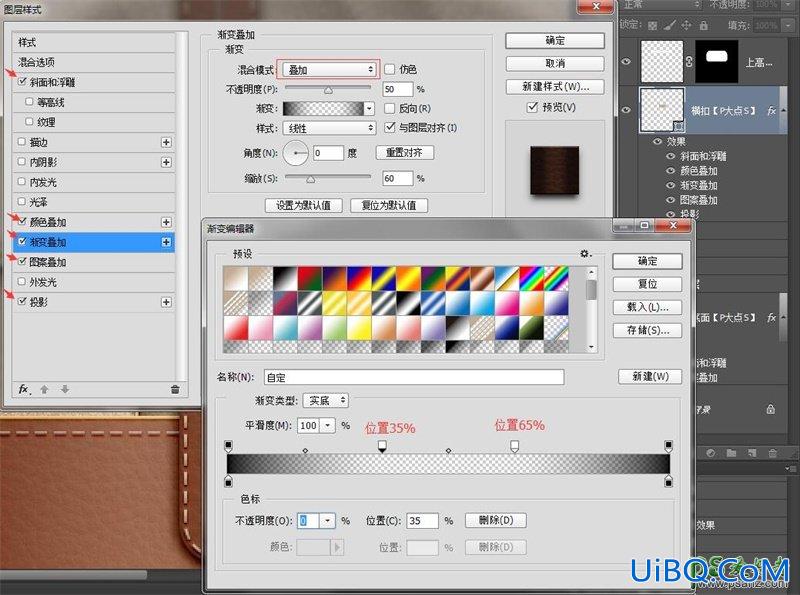Click 确定 in the Layer Style dialog
This screenshot has width=800, height=595.
[555, 41]
